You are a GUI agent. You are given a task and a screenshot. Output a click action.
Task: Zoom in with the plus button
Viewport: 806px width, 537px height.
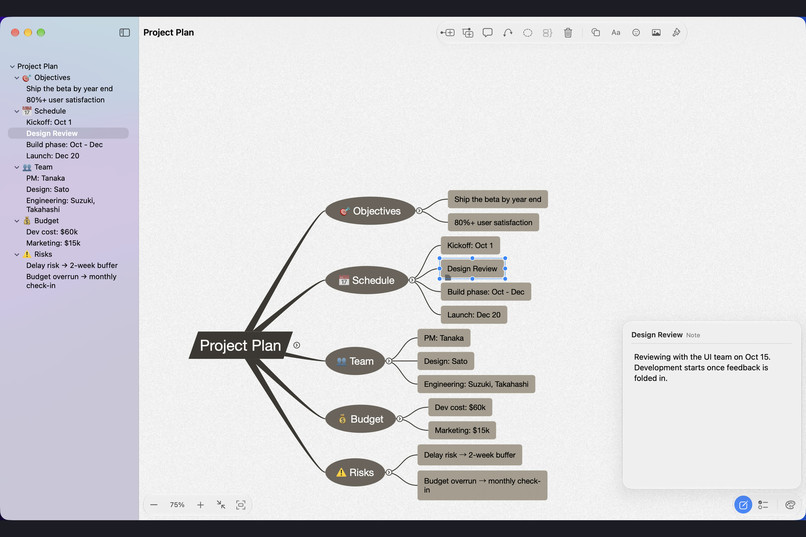[200, 505]
